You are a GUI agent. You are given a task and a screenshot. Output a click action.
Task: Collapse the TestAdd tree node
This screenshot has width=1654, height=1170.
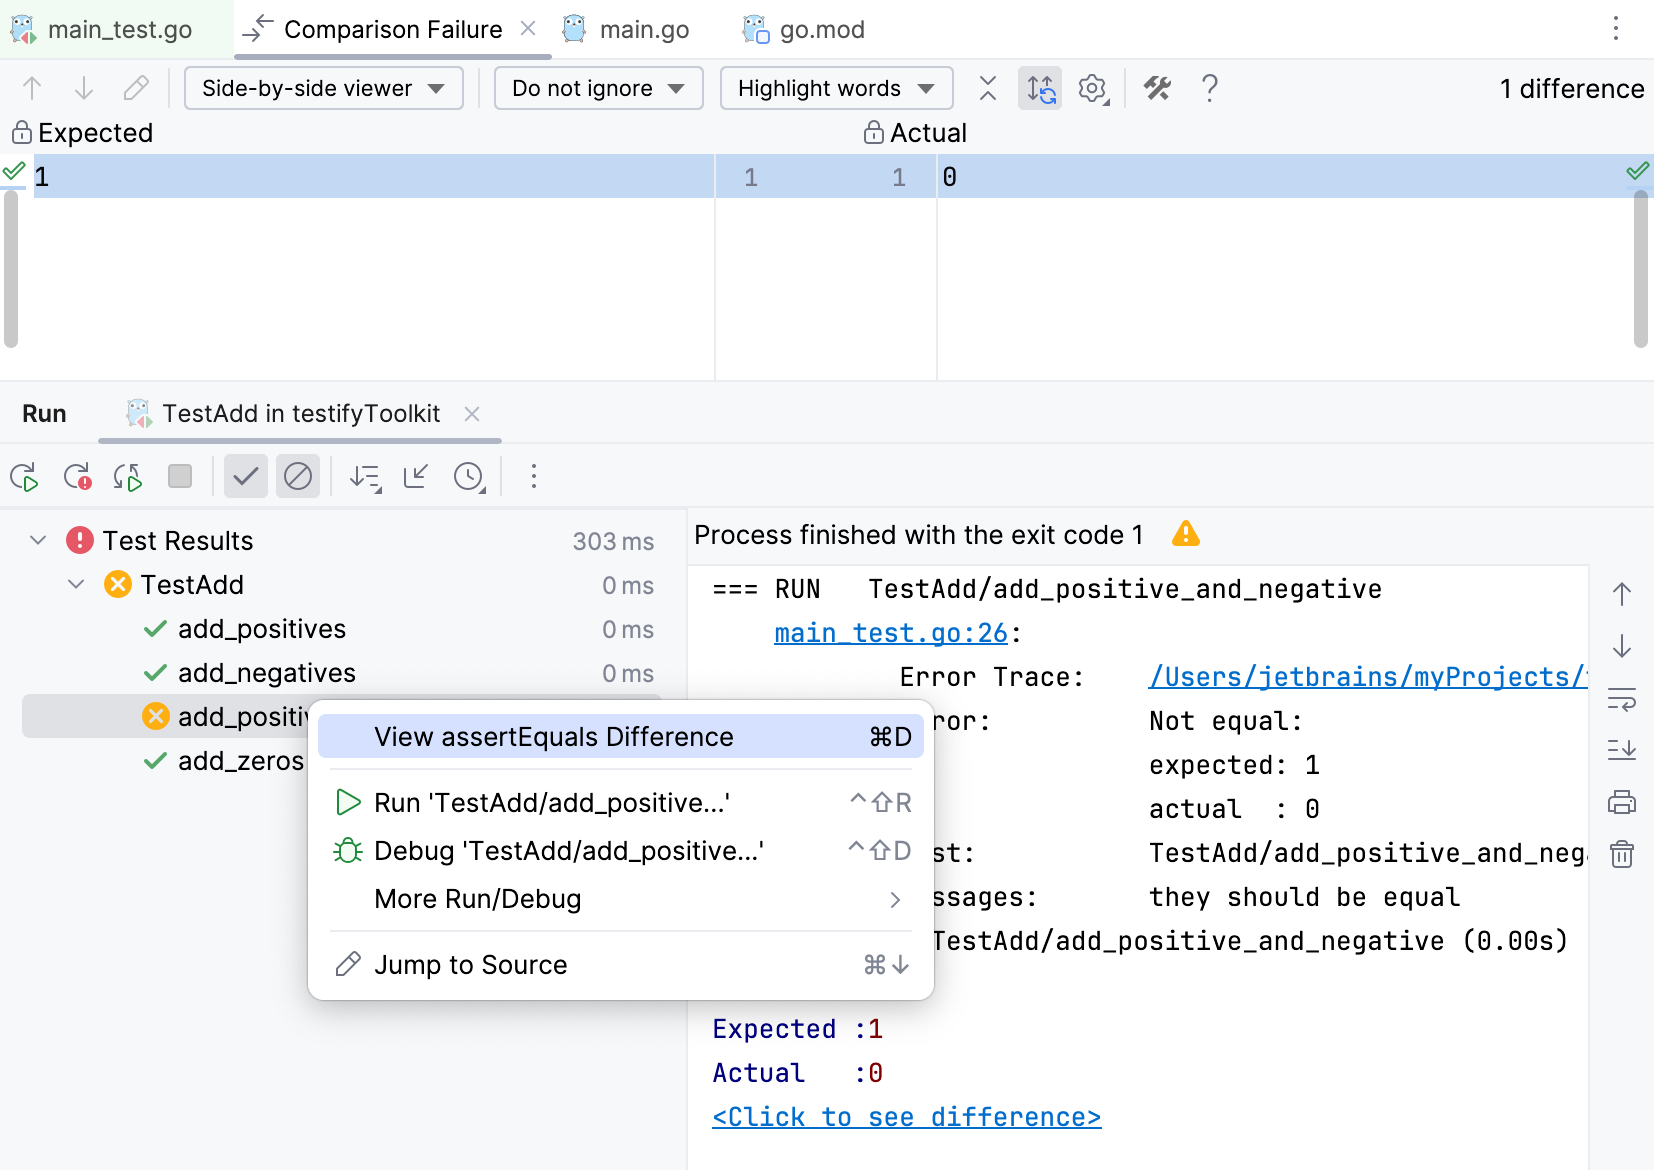pyautogui.click(x=76, y=585)
